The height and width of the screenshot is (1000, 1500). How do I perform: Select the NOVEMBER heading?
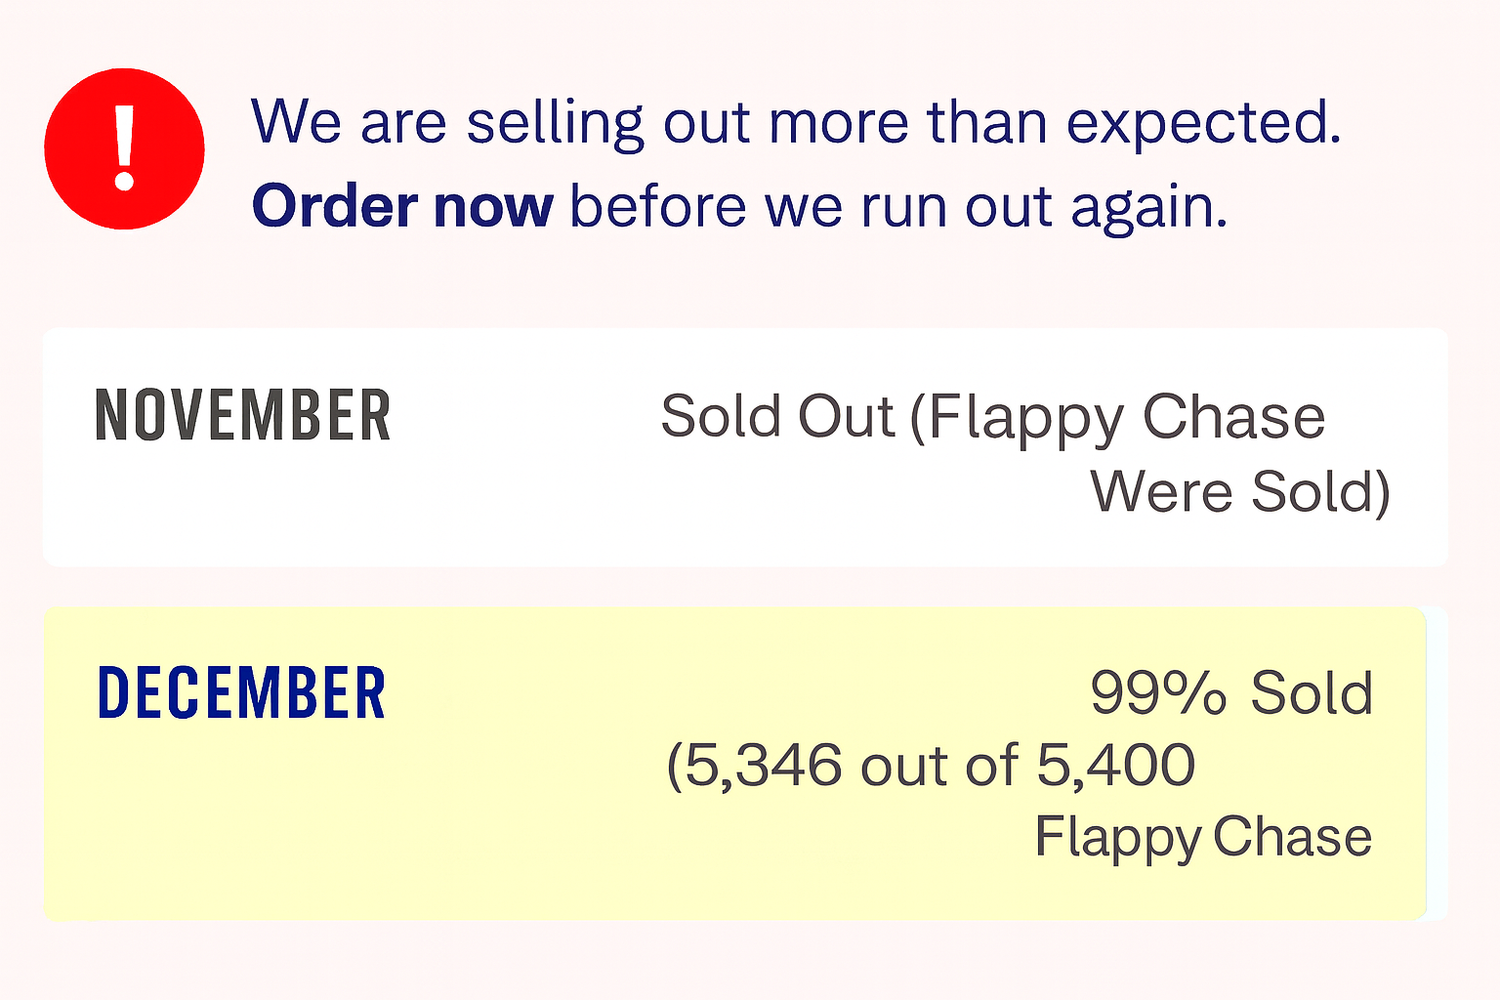coord(243,416)
